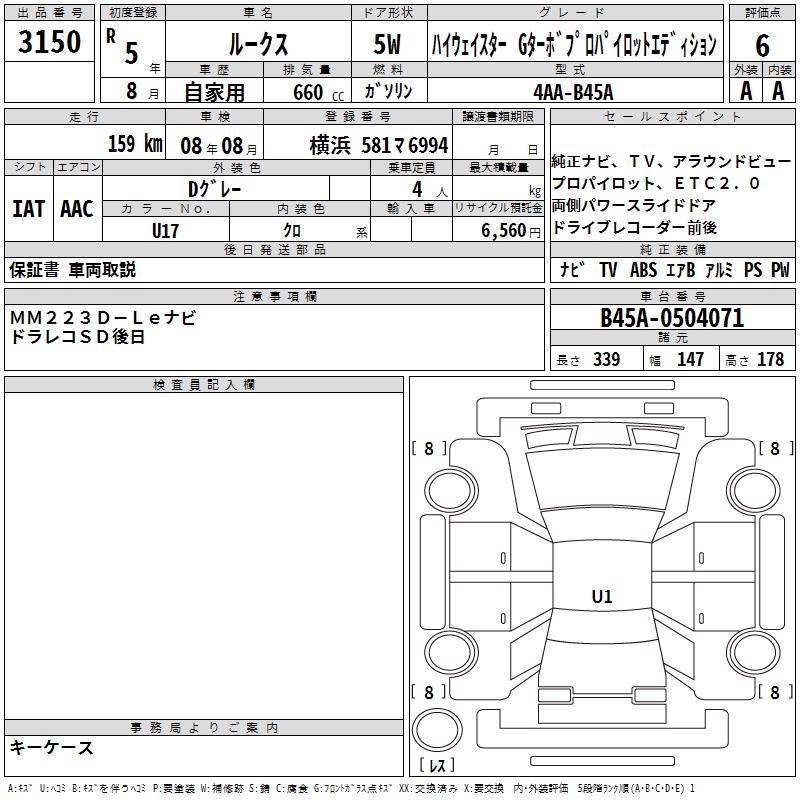Click the door type value 5W
The image size is (800, 800).
388,44
